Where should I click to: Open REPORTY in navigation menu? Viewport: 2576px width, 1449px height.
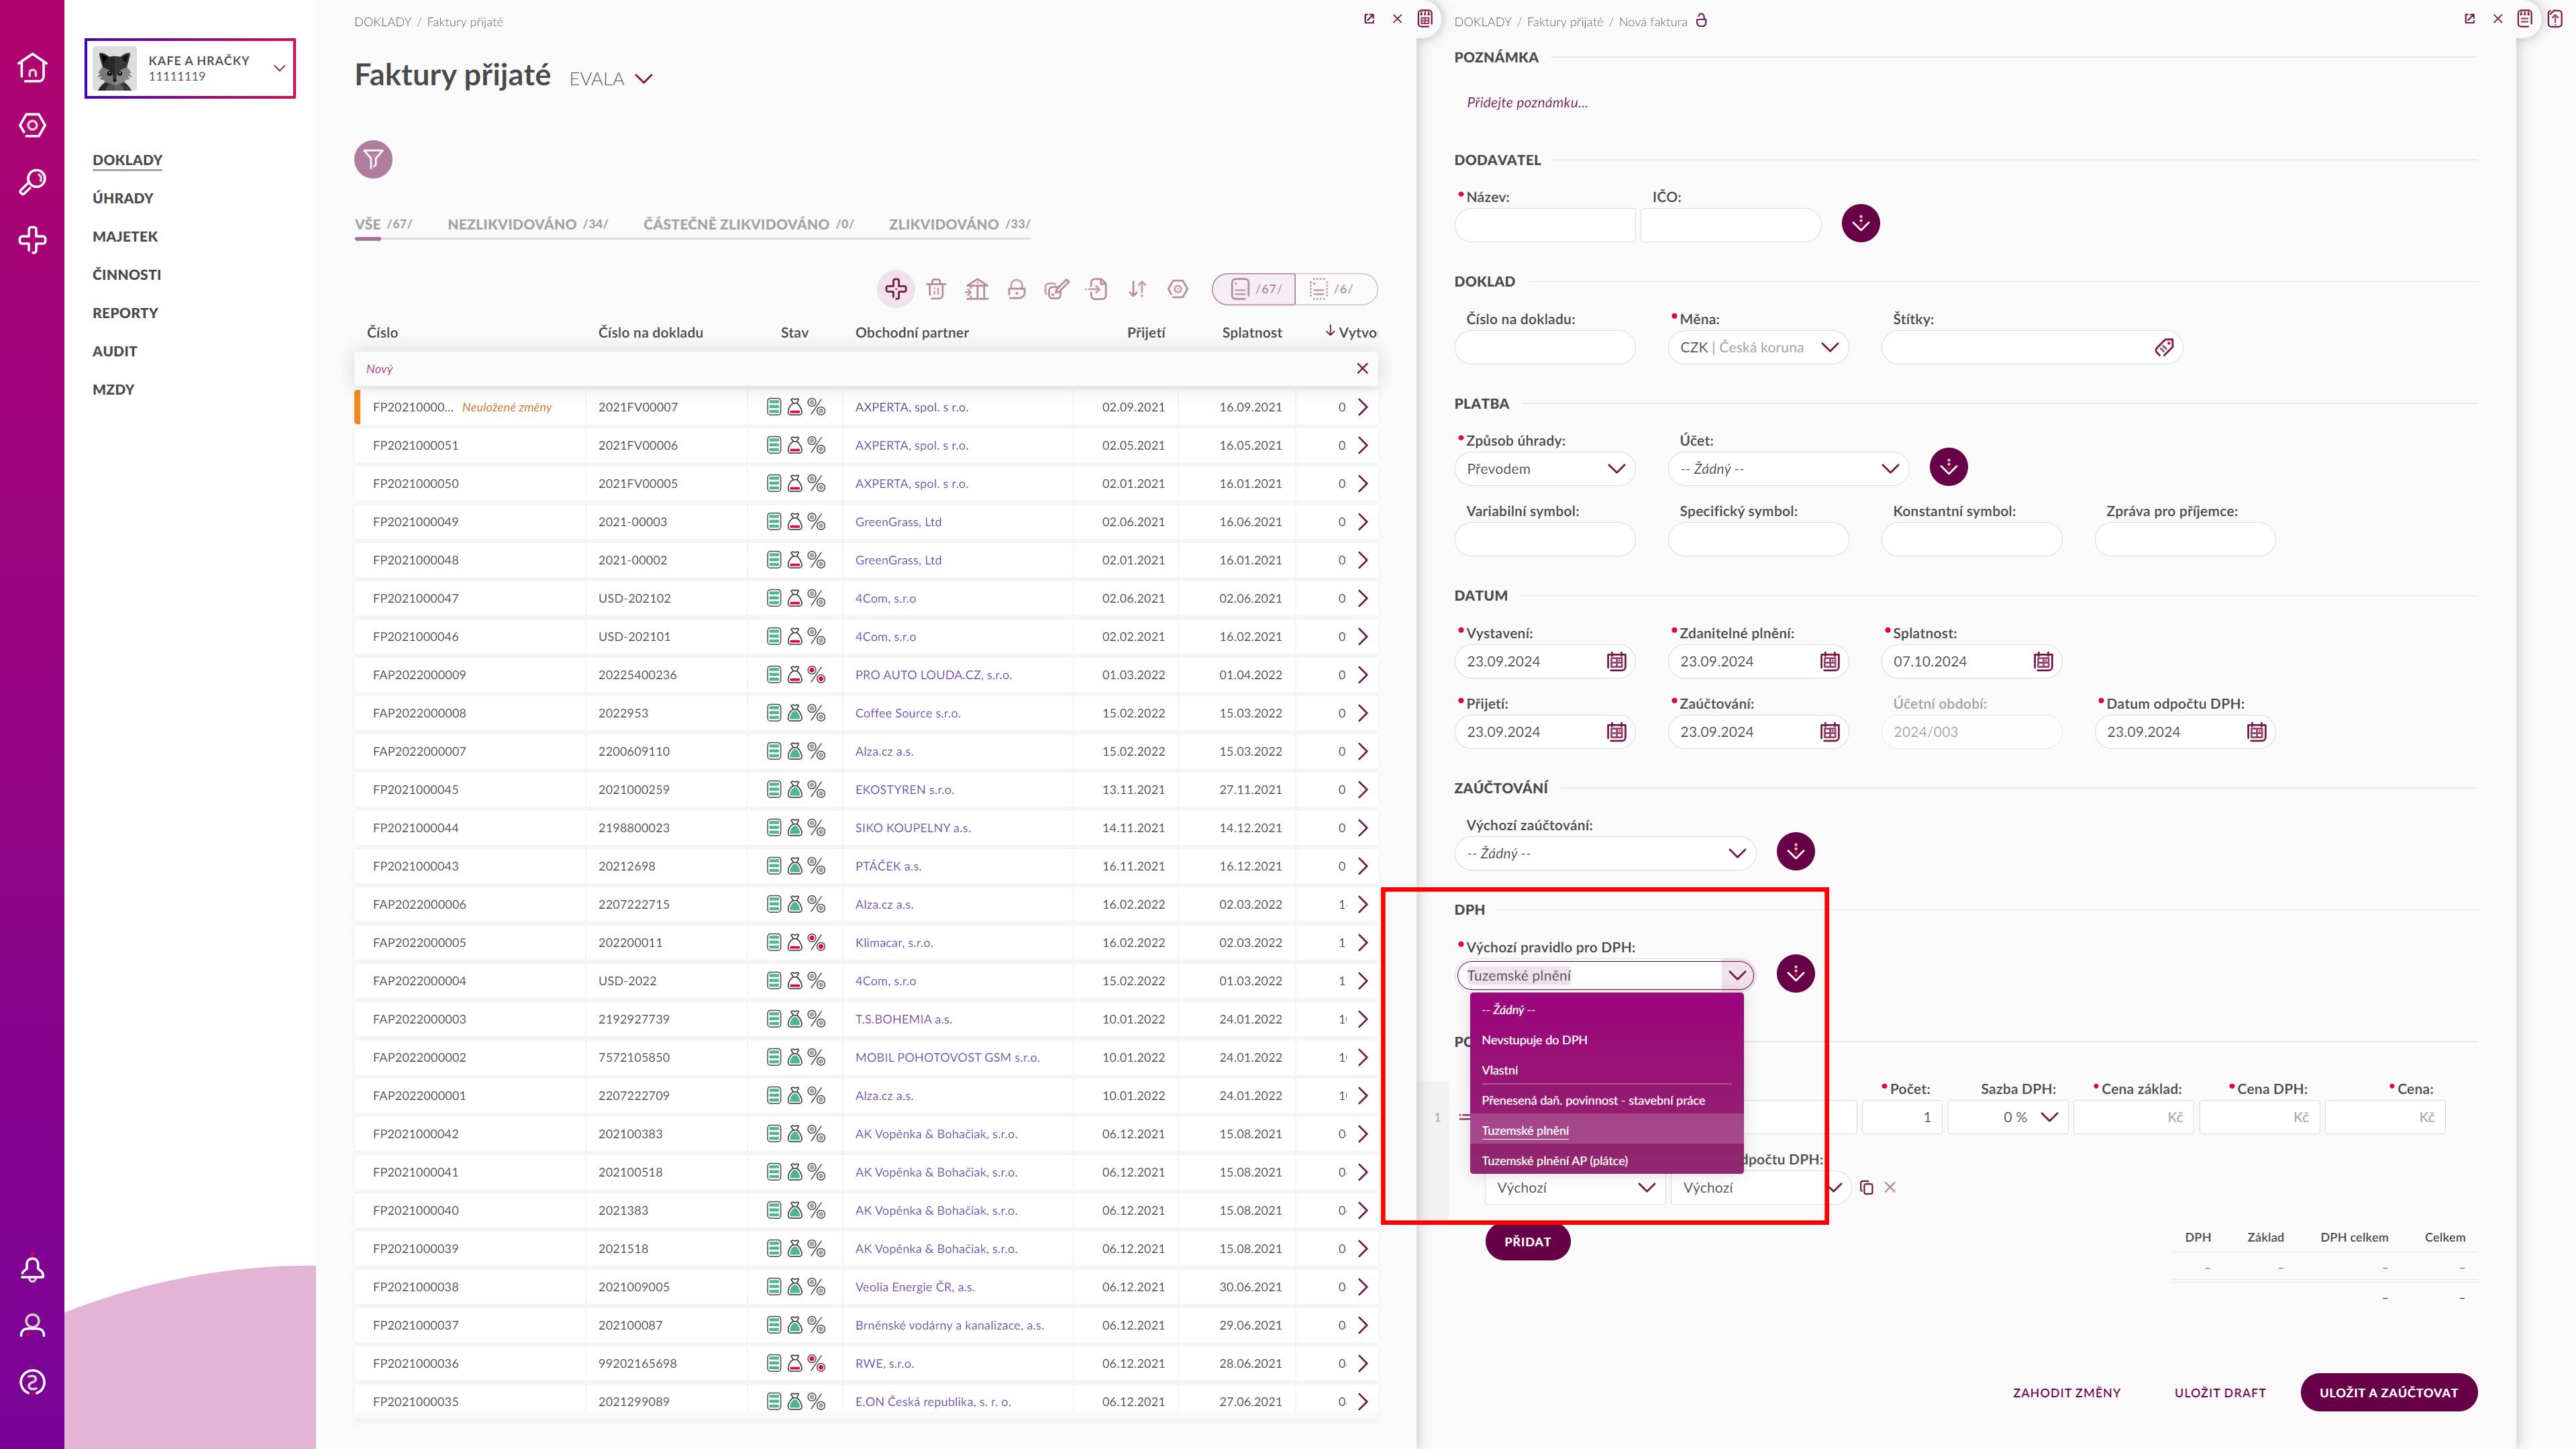[x=125, y=313]
